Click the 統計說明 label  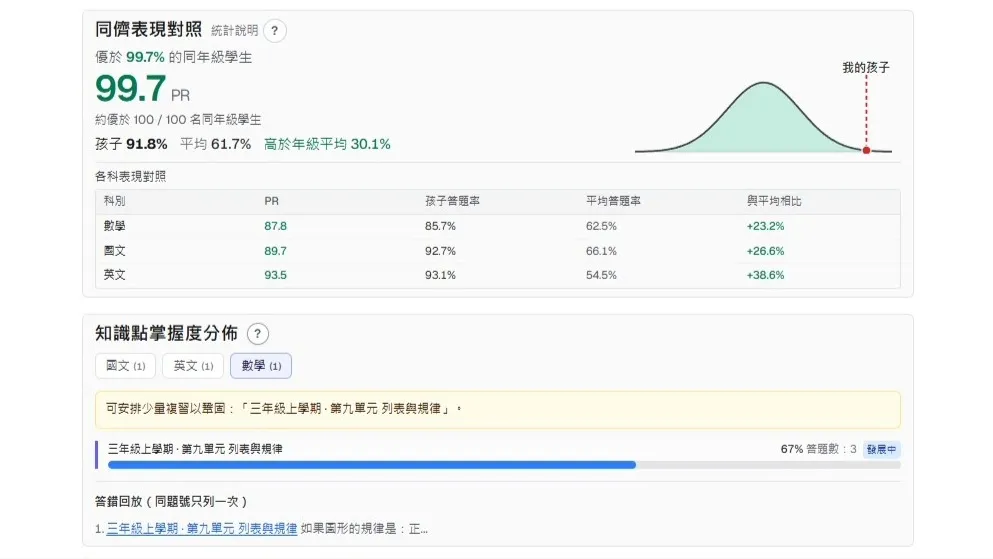(234, 30)
